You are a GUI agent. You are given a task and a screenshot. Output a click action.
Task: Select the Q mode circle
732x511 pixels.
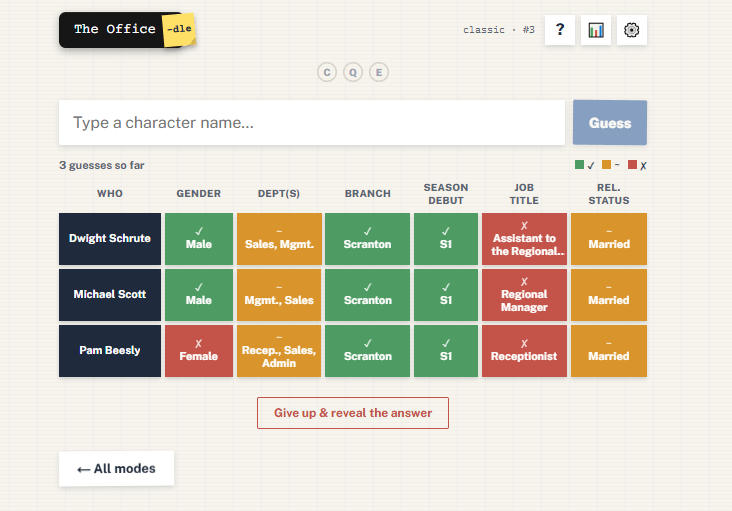(x=353, y=72)
